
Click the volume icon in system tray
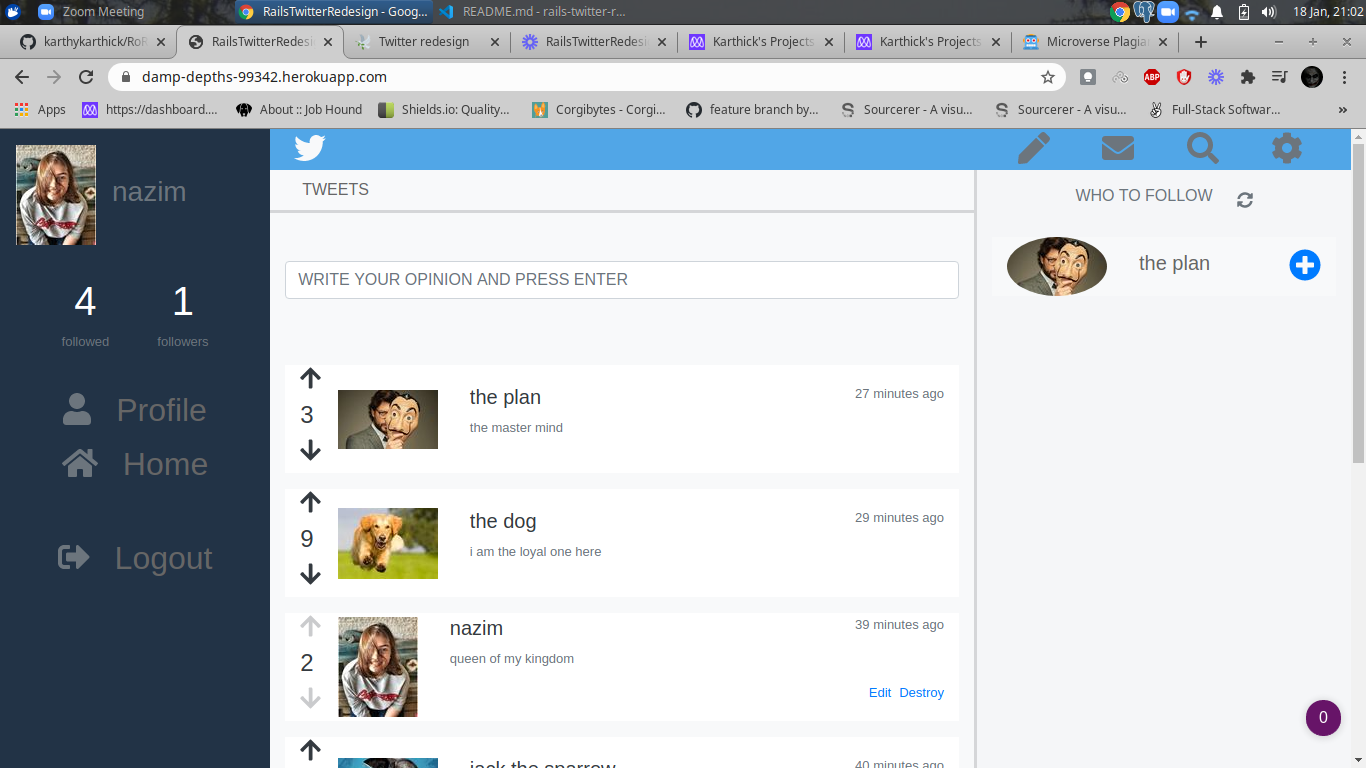[x=1269, y=12]
